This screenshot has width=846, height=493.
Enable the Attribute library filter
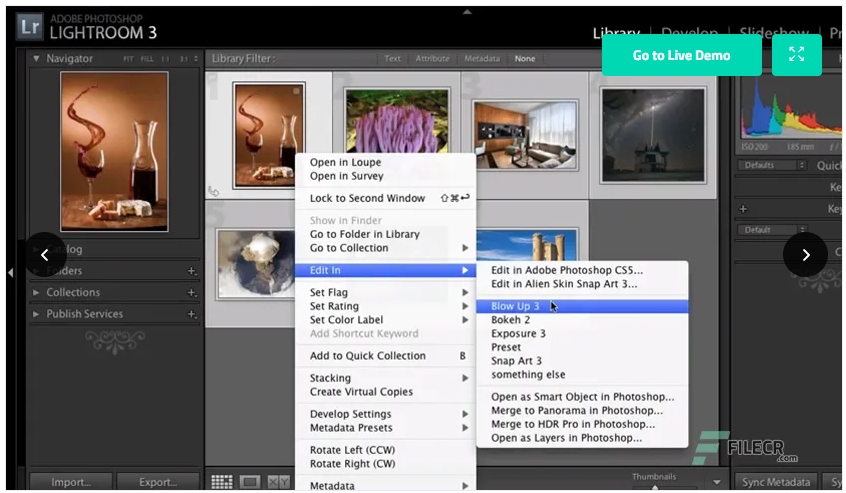click(432, 59)
